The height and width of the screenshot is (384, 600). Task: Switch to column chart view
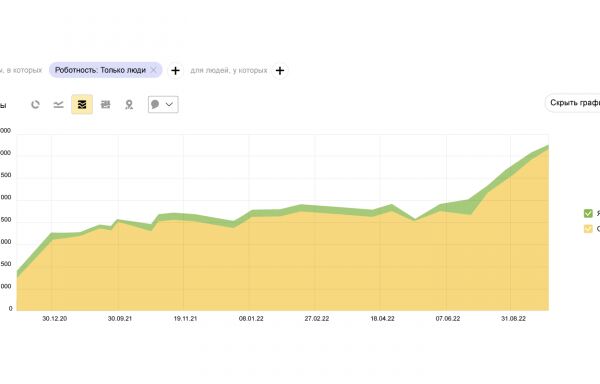pyautogui.click(x=106, y=104)
